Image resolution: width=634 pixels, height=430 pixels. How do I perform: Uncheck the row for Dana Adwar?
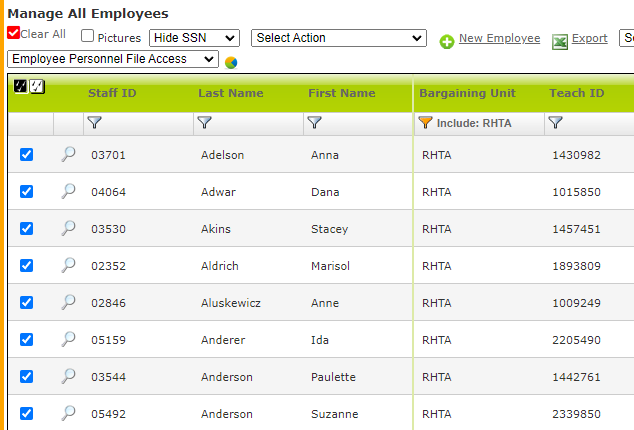tap(27, 192)
